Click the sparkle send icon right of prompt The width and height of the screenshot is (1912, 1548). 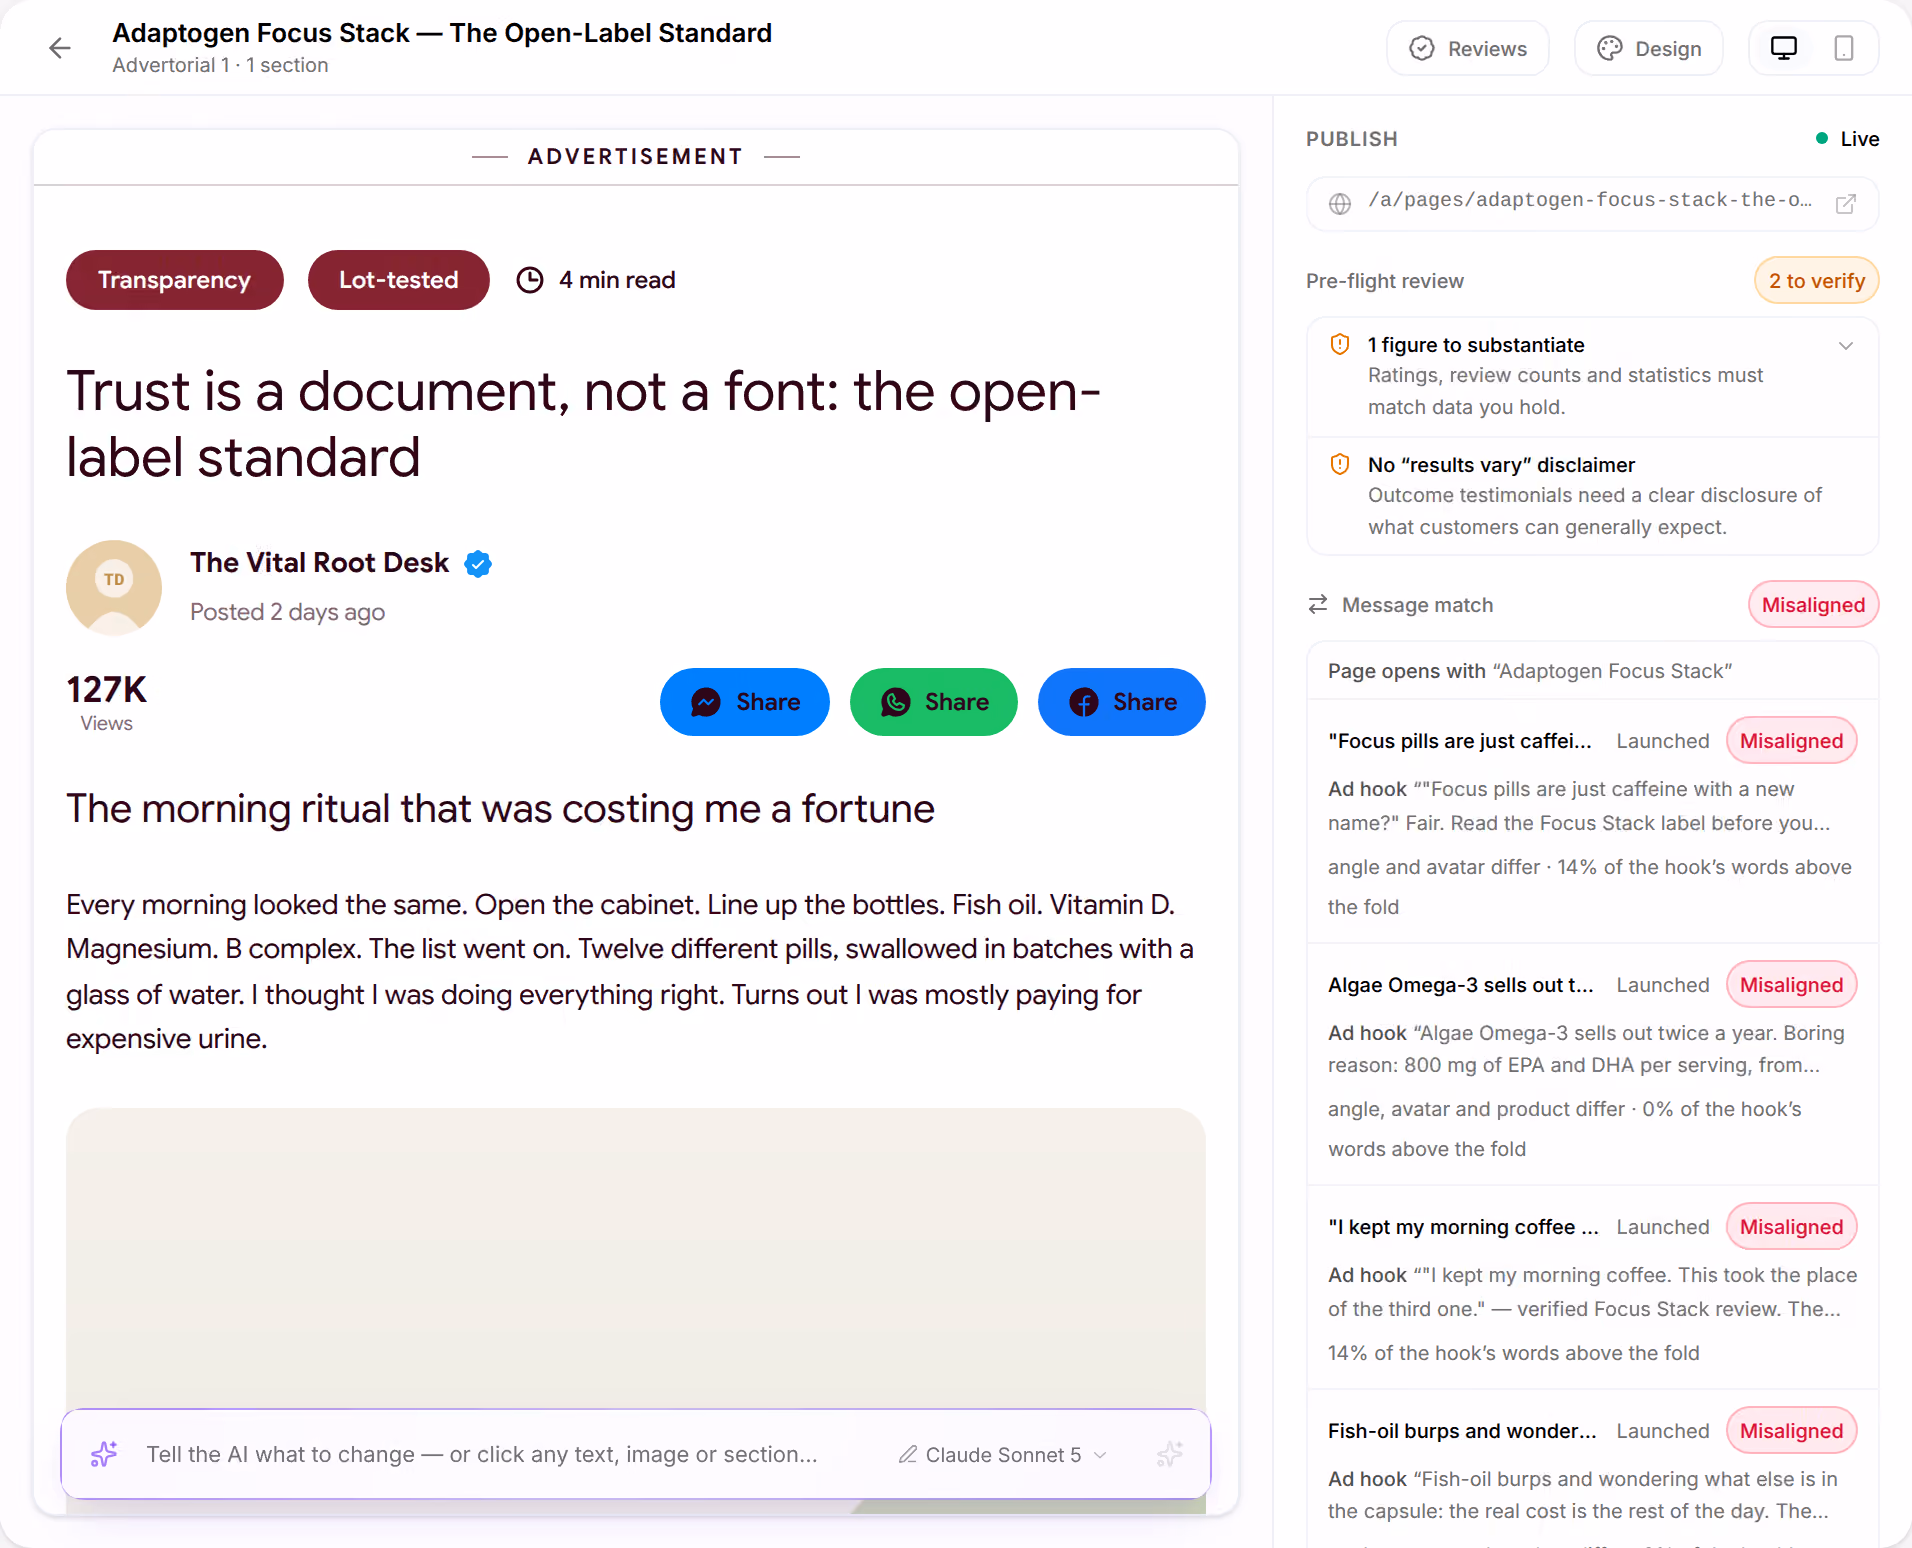[x=1169, y=1454]
